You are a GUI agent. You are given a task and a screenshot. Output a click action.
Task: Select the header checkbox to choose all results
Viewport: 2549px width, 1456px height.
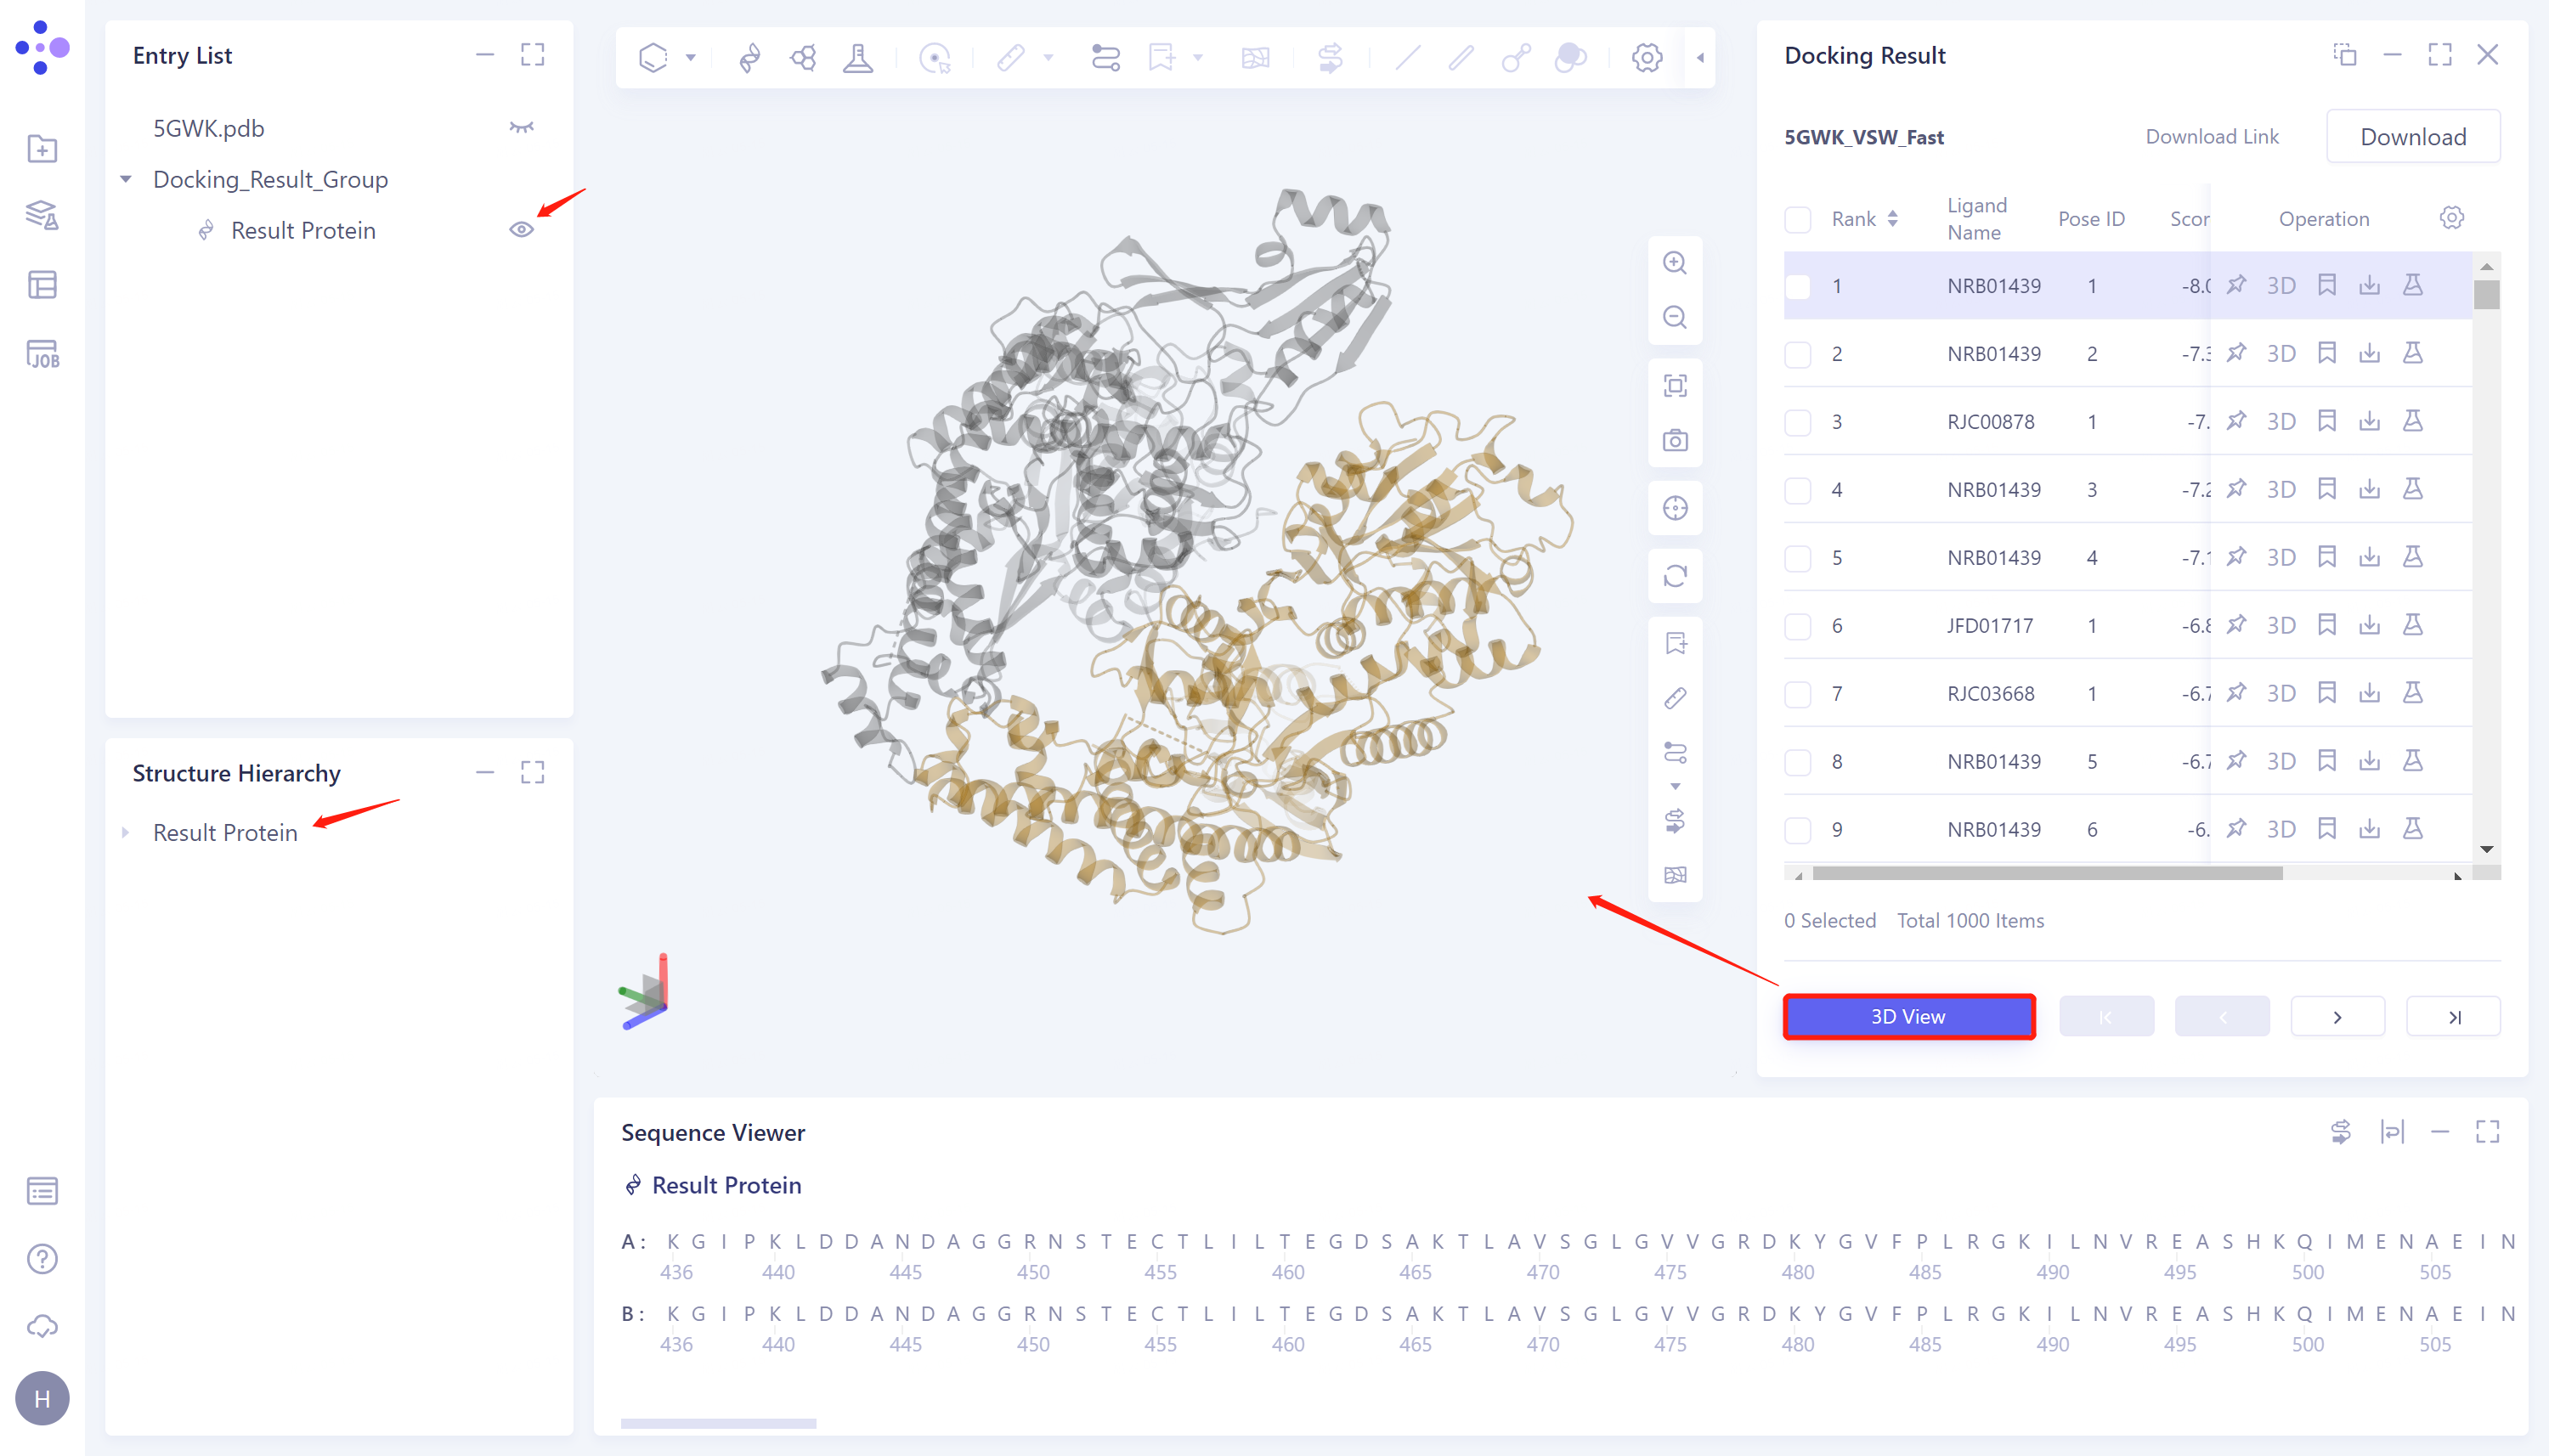[1797, 218]
